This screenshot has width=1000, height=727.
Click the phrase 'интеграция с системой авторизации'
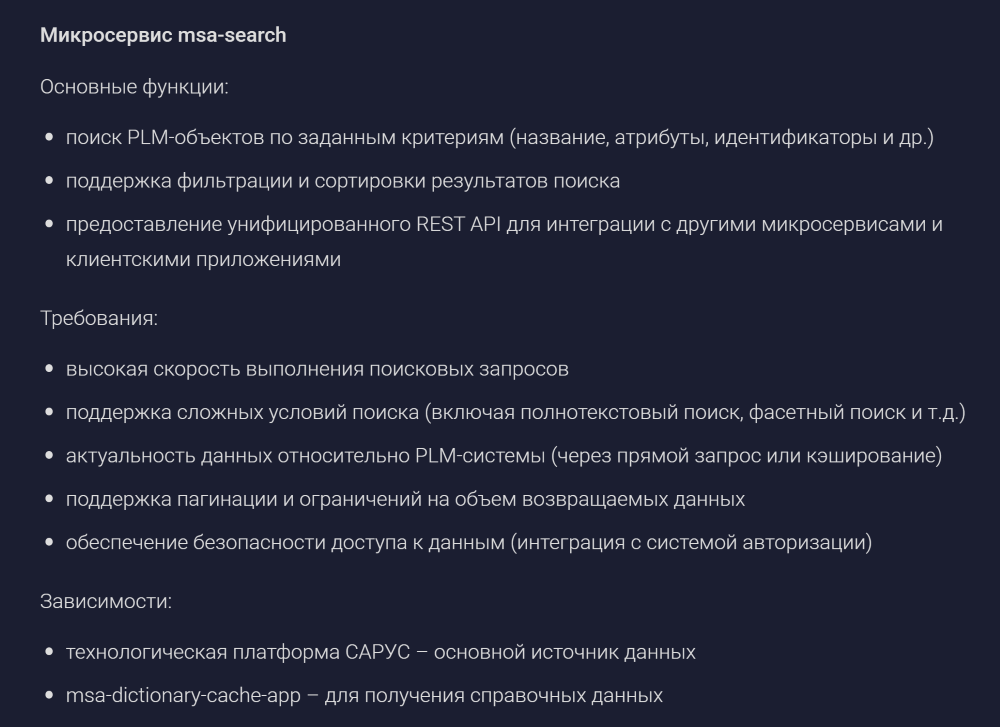click(691, 543)
